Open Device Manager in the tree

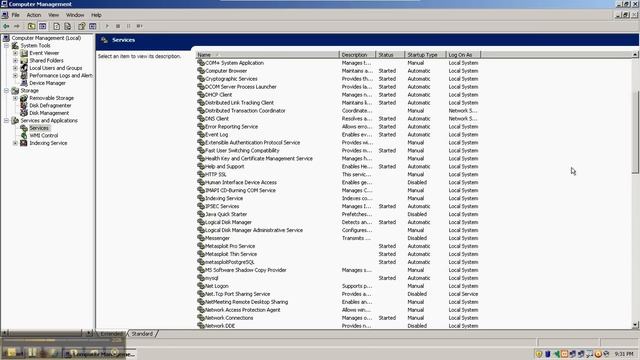click(47, 83)
